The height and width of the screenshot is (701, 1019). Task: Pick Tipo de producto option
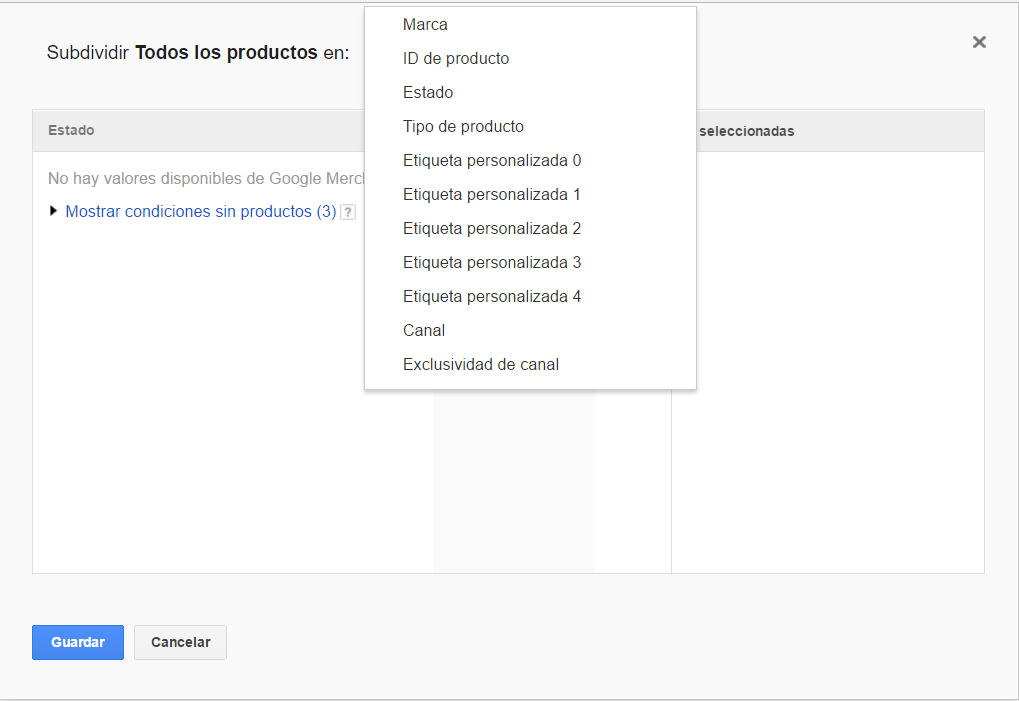pos(530,126)
